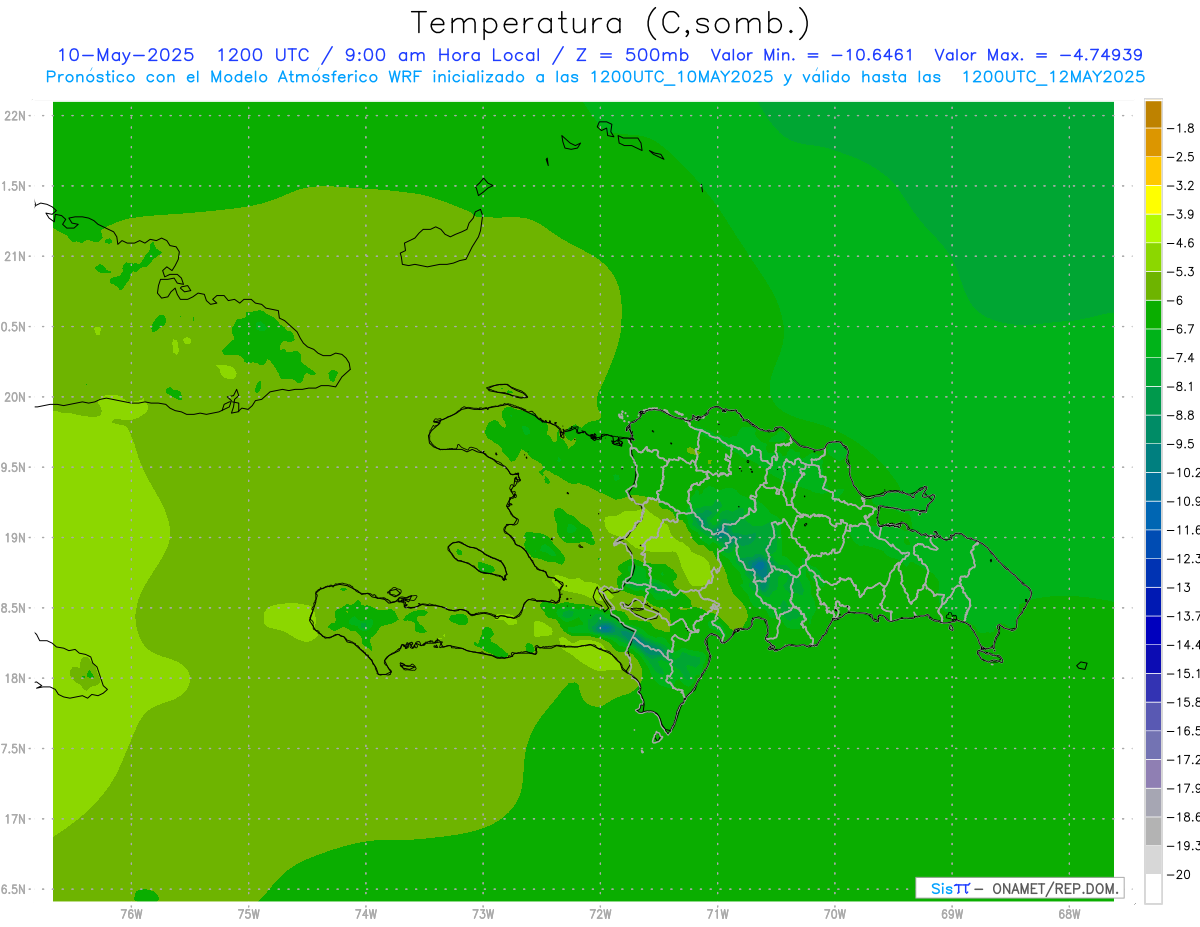The width and height of the screenshot is (1200, 927).
Task: Click "1200UTC_10MAY2025" initialization timestamp
Action: pyautogui.click(x=682, y=77)
